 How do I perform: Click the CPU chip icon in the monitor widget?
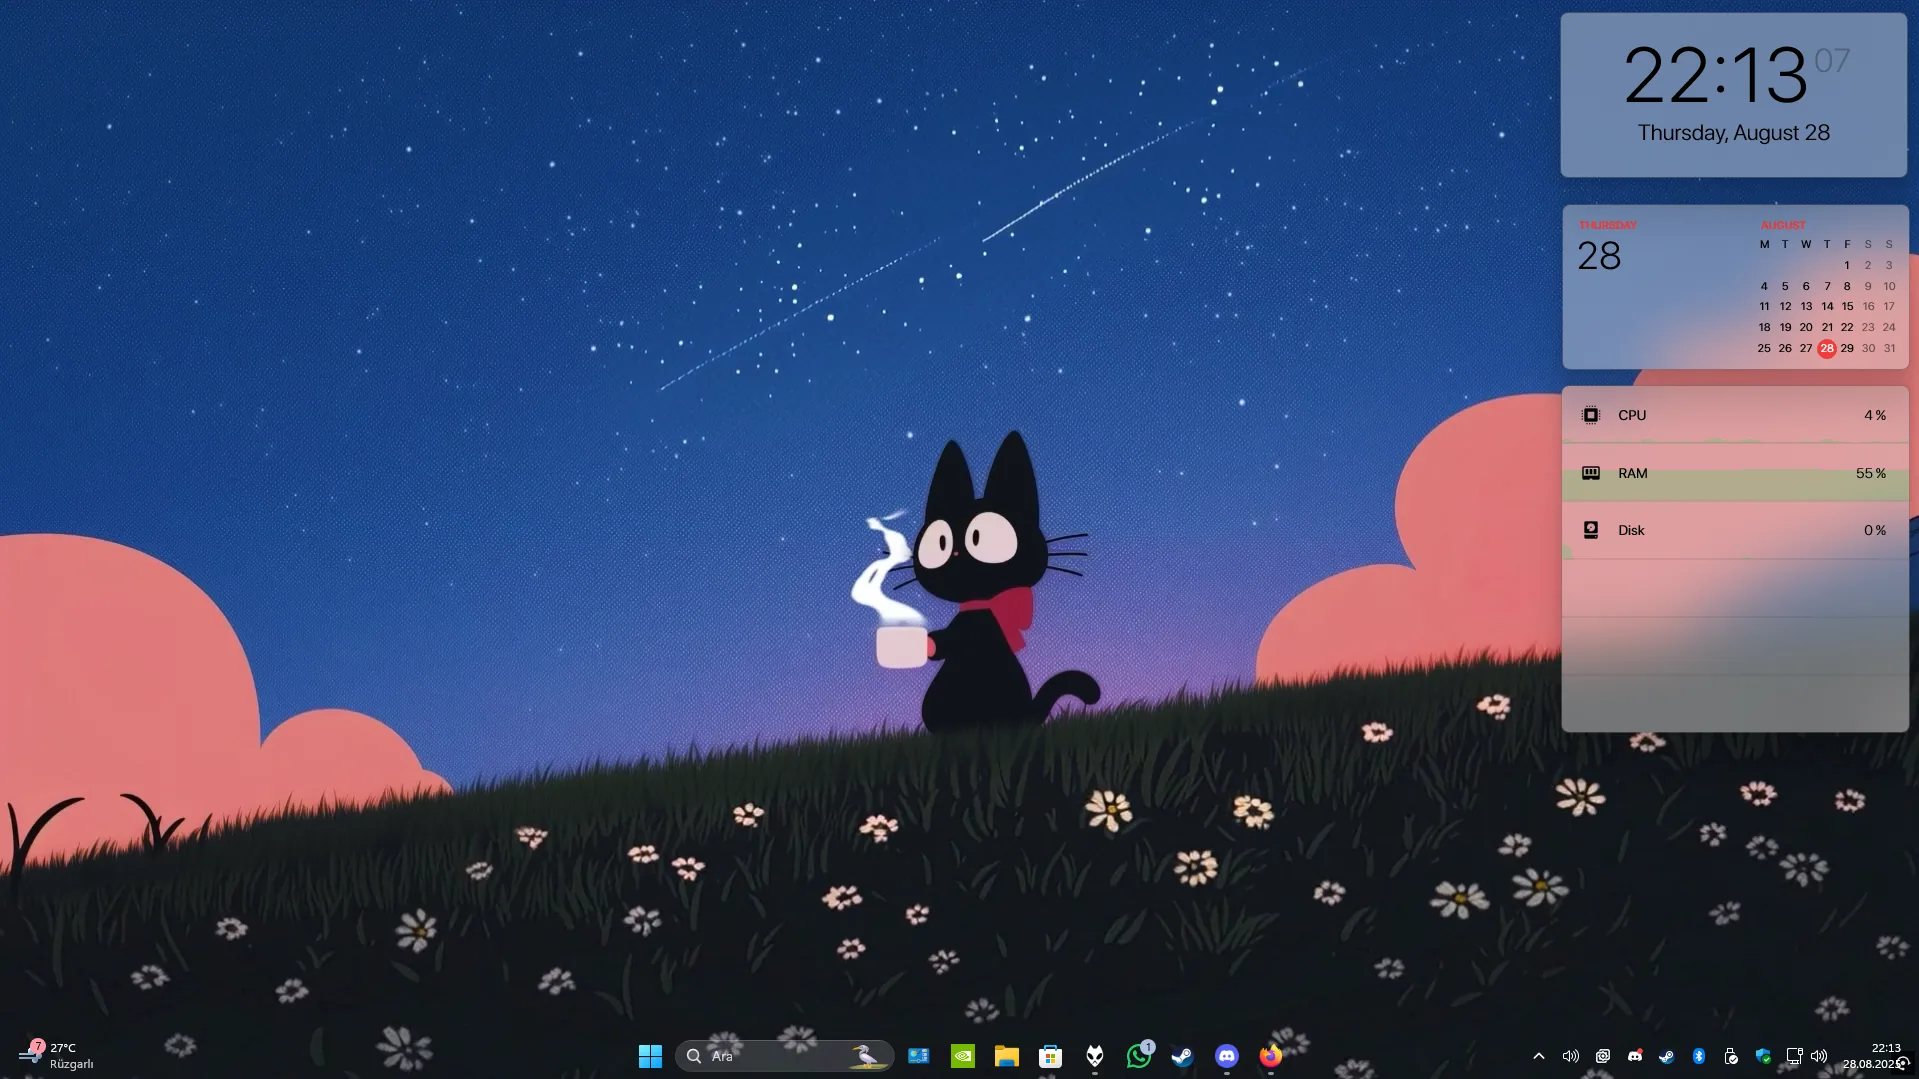[x=1591, y=415]
